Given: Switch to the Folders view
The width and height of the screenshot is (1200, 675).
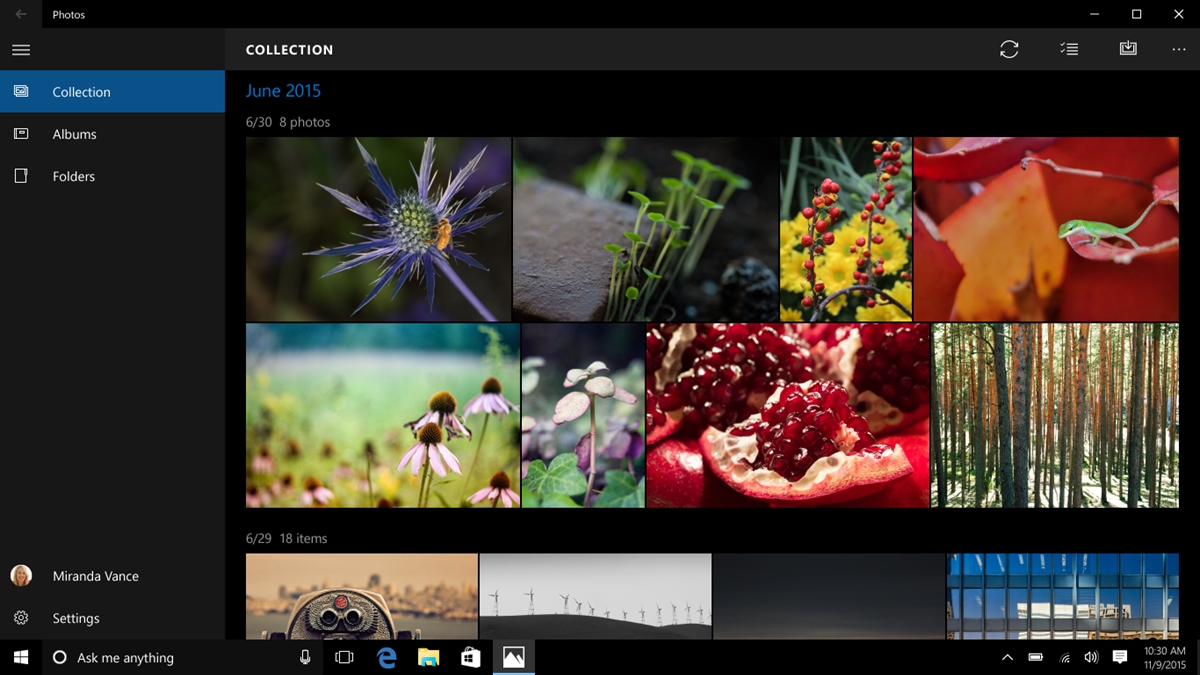Looking at the screenshot, I should point(73,175).
